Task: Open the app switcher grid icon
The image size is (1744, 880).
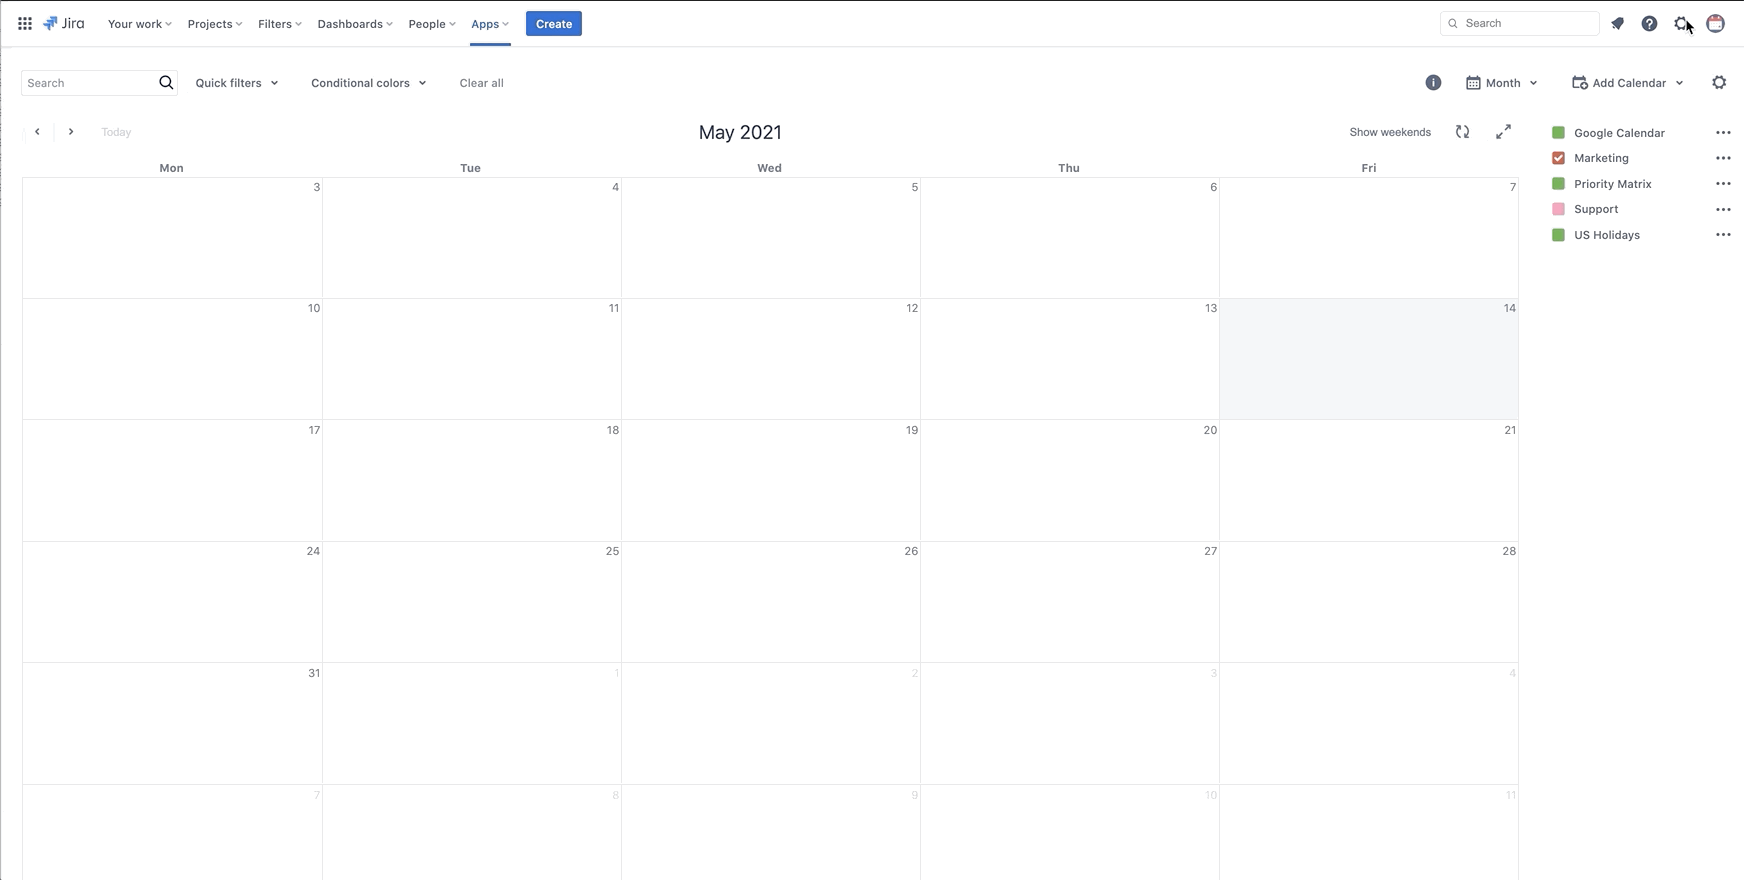Action: click(x=25, y=23)
